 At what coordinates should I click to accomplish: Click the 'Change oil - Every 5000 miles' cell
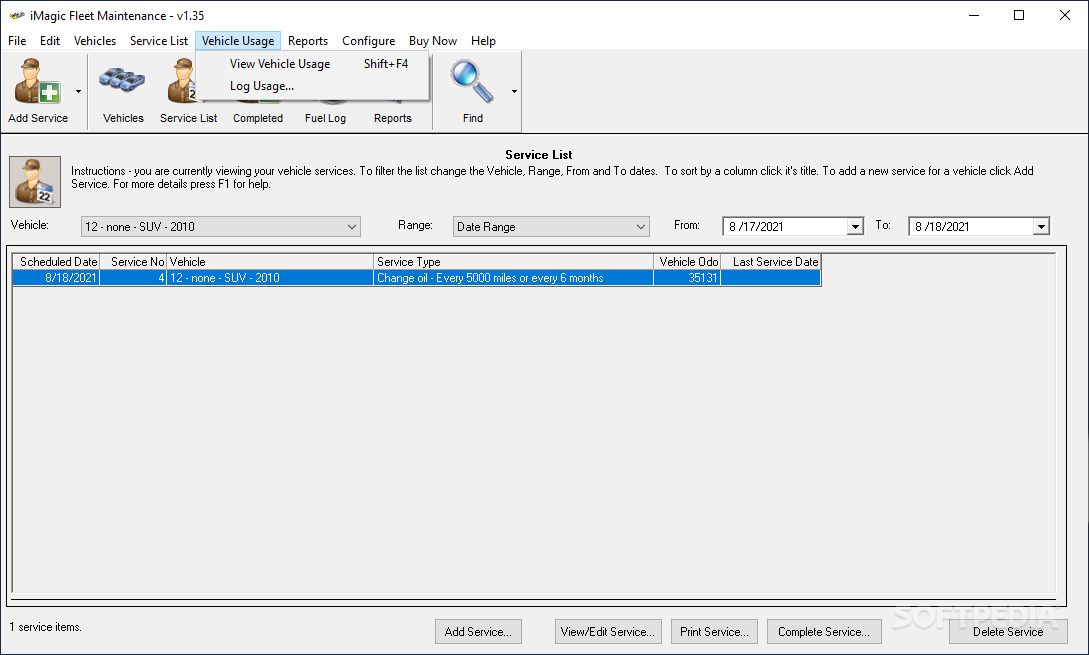(x=513, y=278)
